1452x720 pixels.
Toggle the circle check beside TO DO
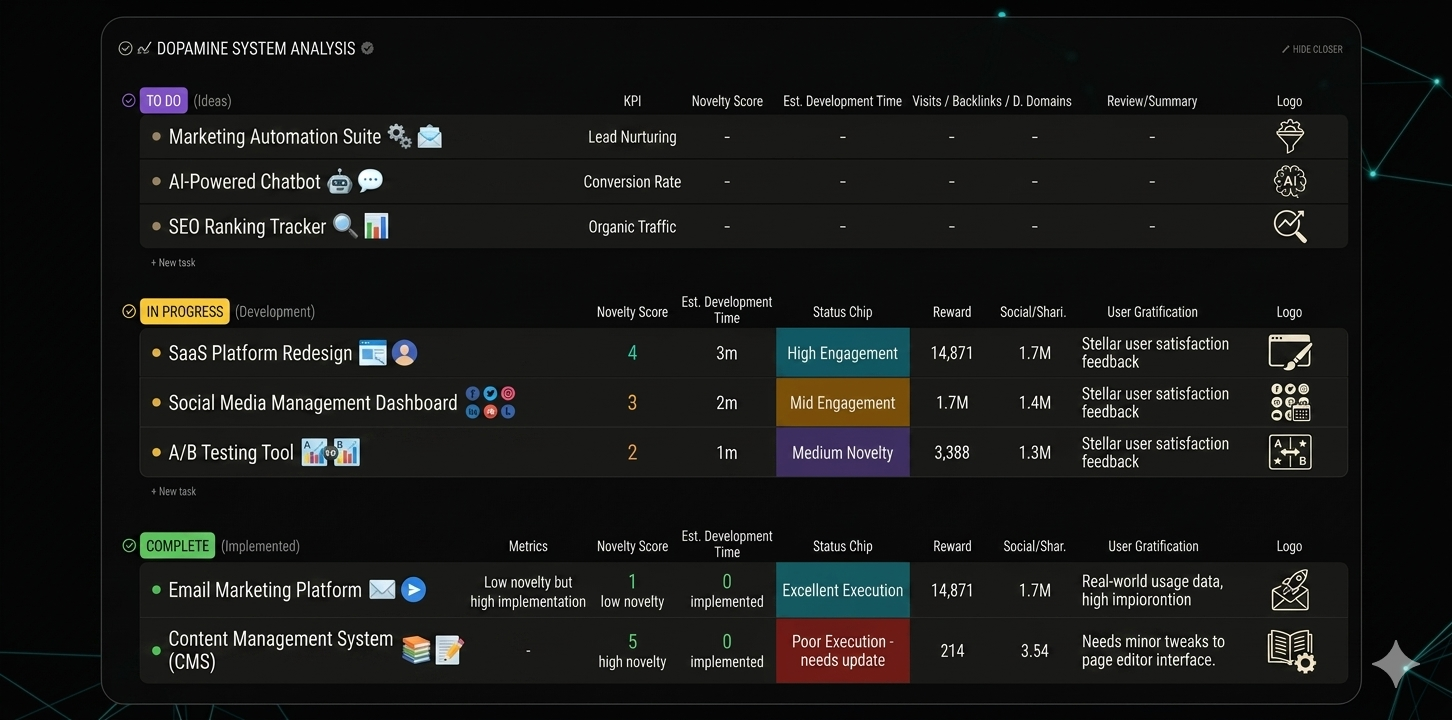click(128, 101)
